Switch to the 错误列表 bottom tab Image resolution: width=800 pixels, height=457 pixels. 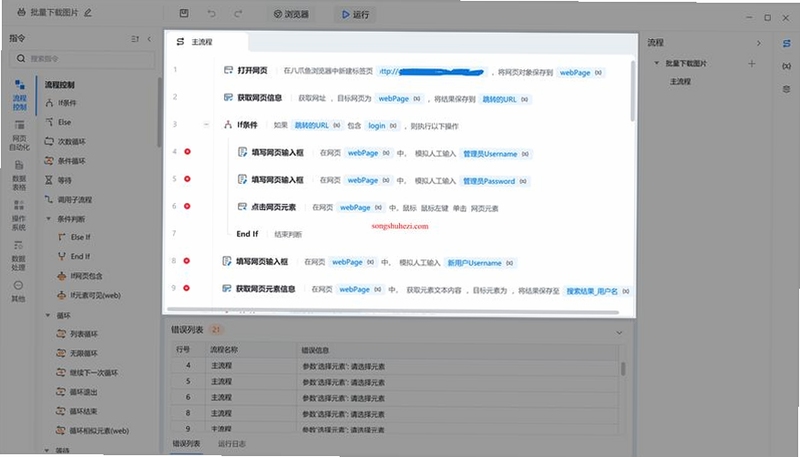click(186, 444)
